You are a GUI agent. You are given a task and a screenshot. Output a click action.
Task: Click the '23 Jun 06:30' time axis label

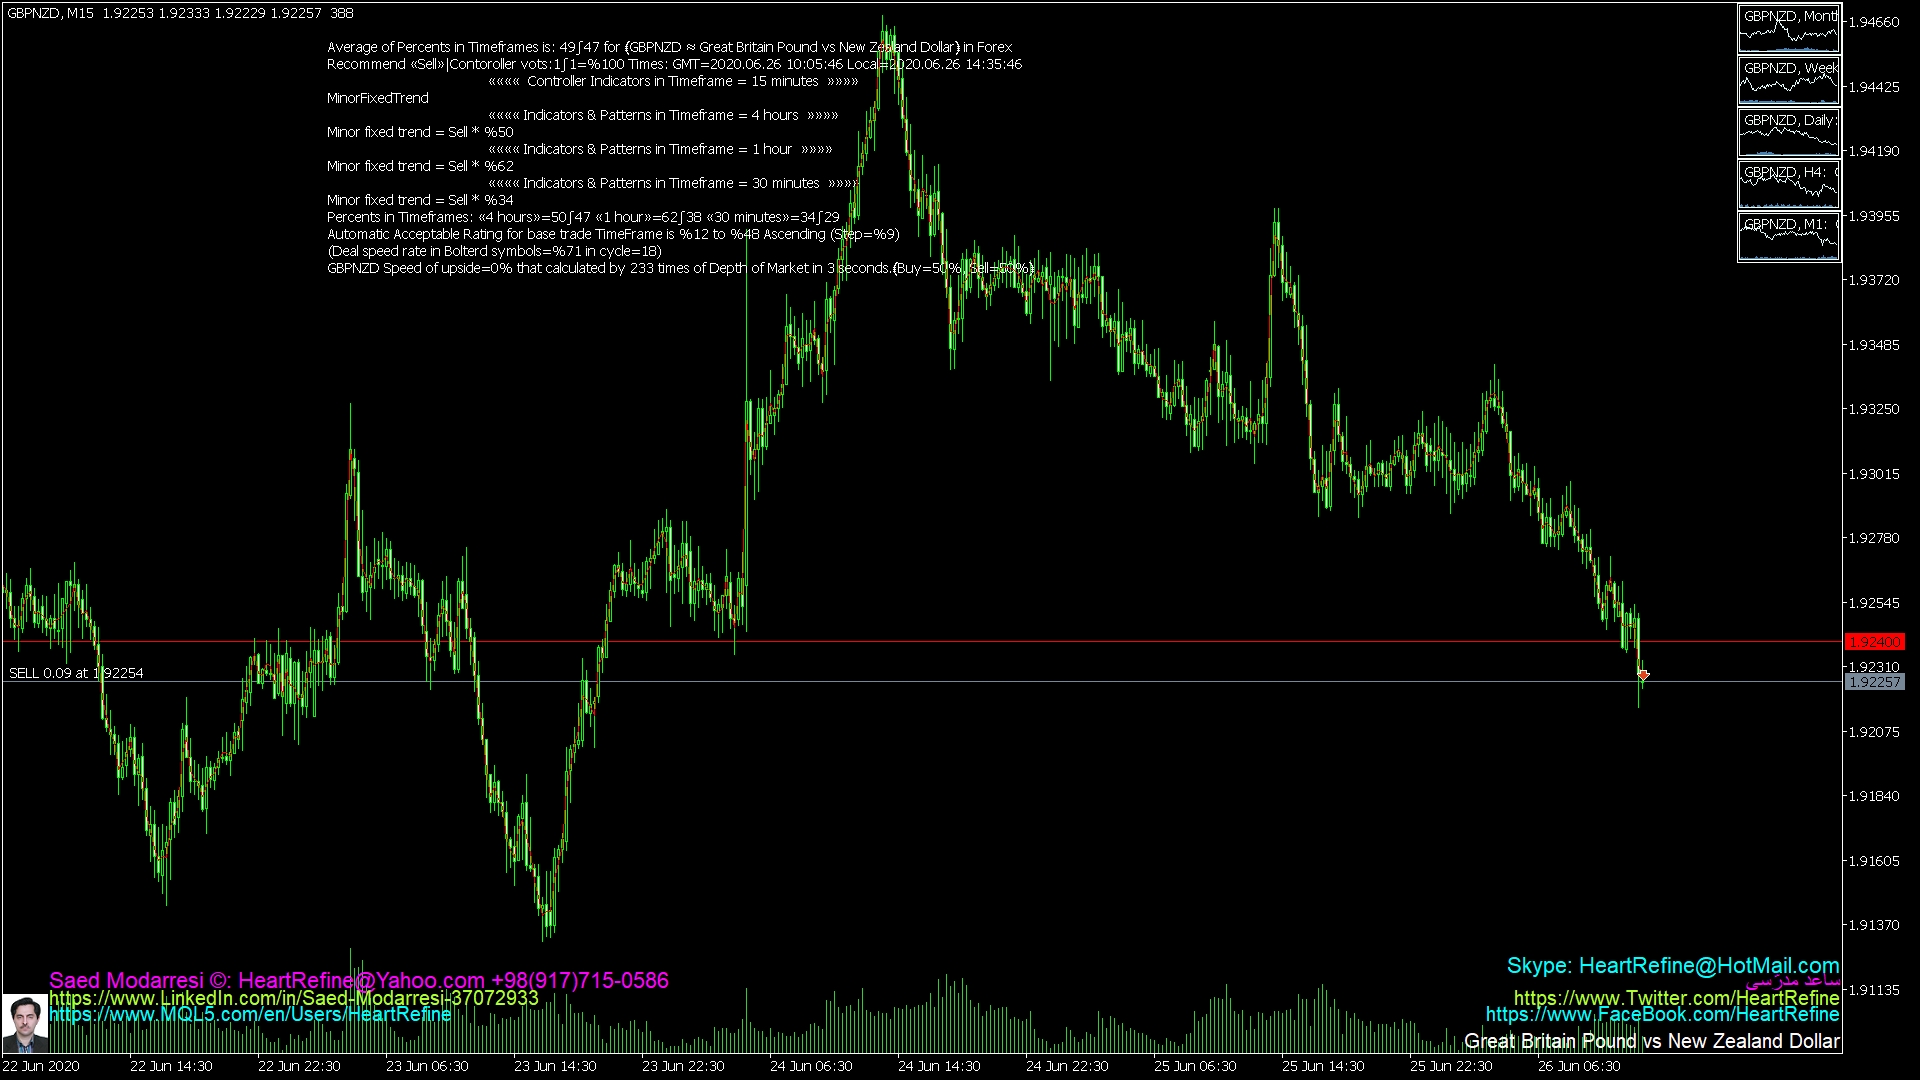click(x=427, y=1066)
